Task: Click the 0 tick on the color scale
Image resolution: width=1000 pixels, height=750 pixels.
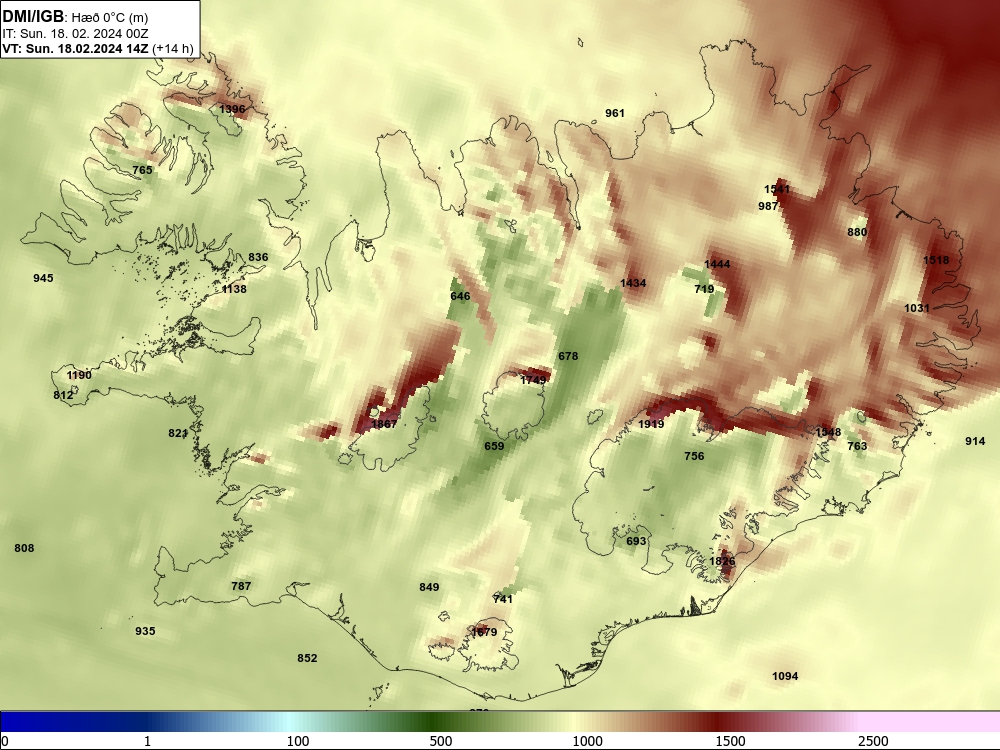Action: [x=5, y=741]
